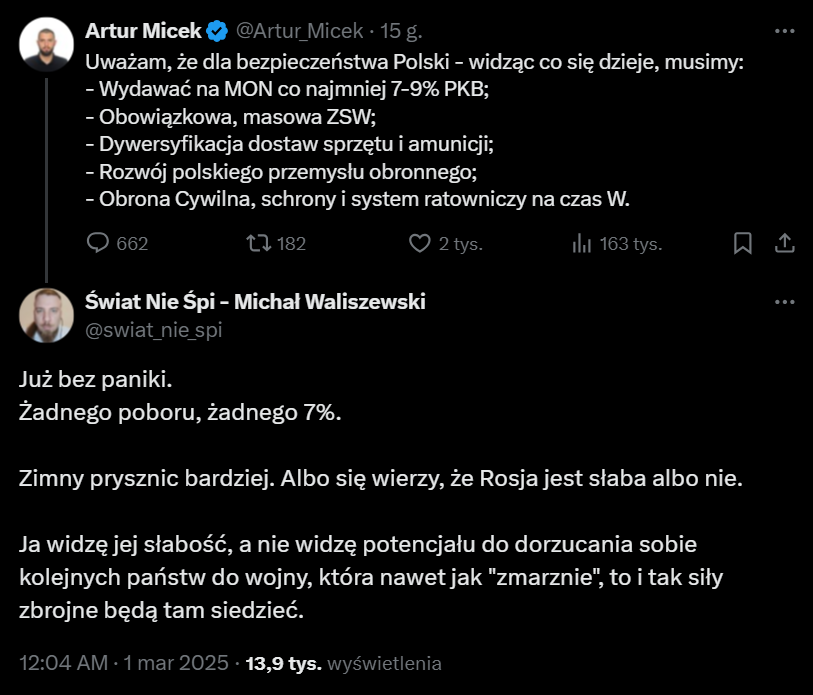
Task: Open view analytics icon showing 163 tys.
Action: click(x=581, y=243)
